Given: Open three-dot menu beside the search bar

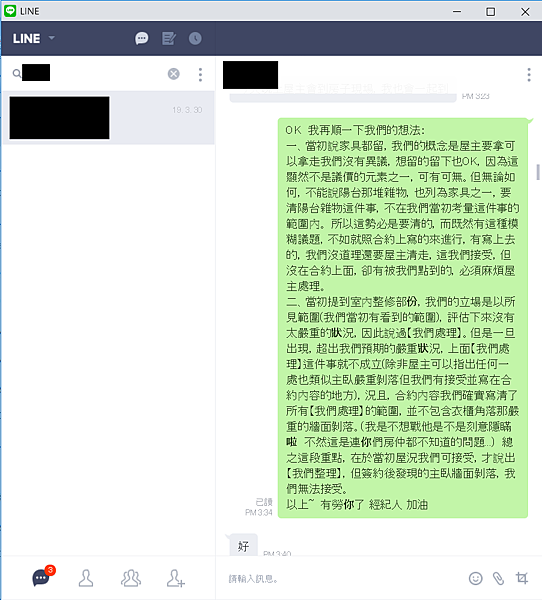Looking at the screenshot, I should (x=200, y=75).
